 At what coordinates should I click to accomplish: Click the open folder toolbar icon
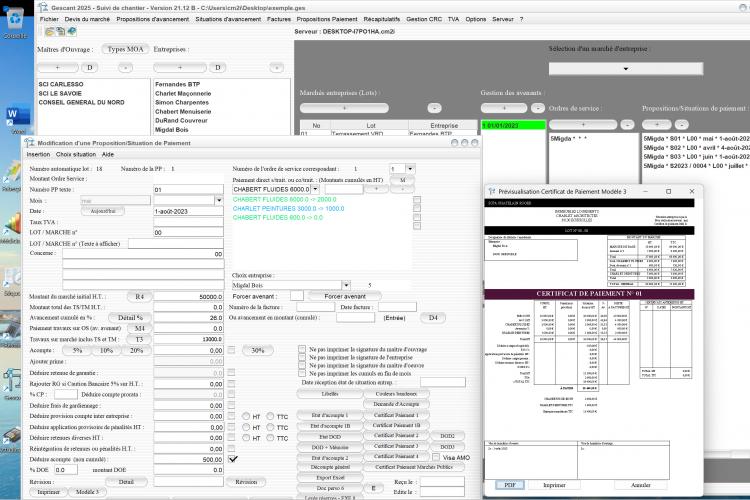coord(49,32)
